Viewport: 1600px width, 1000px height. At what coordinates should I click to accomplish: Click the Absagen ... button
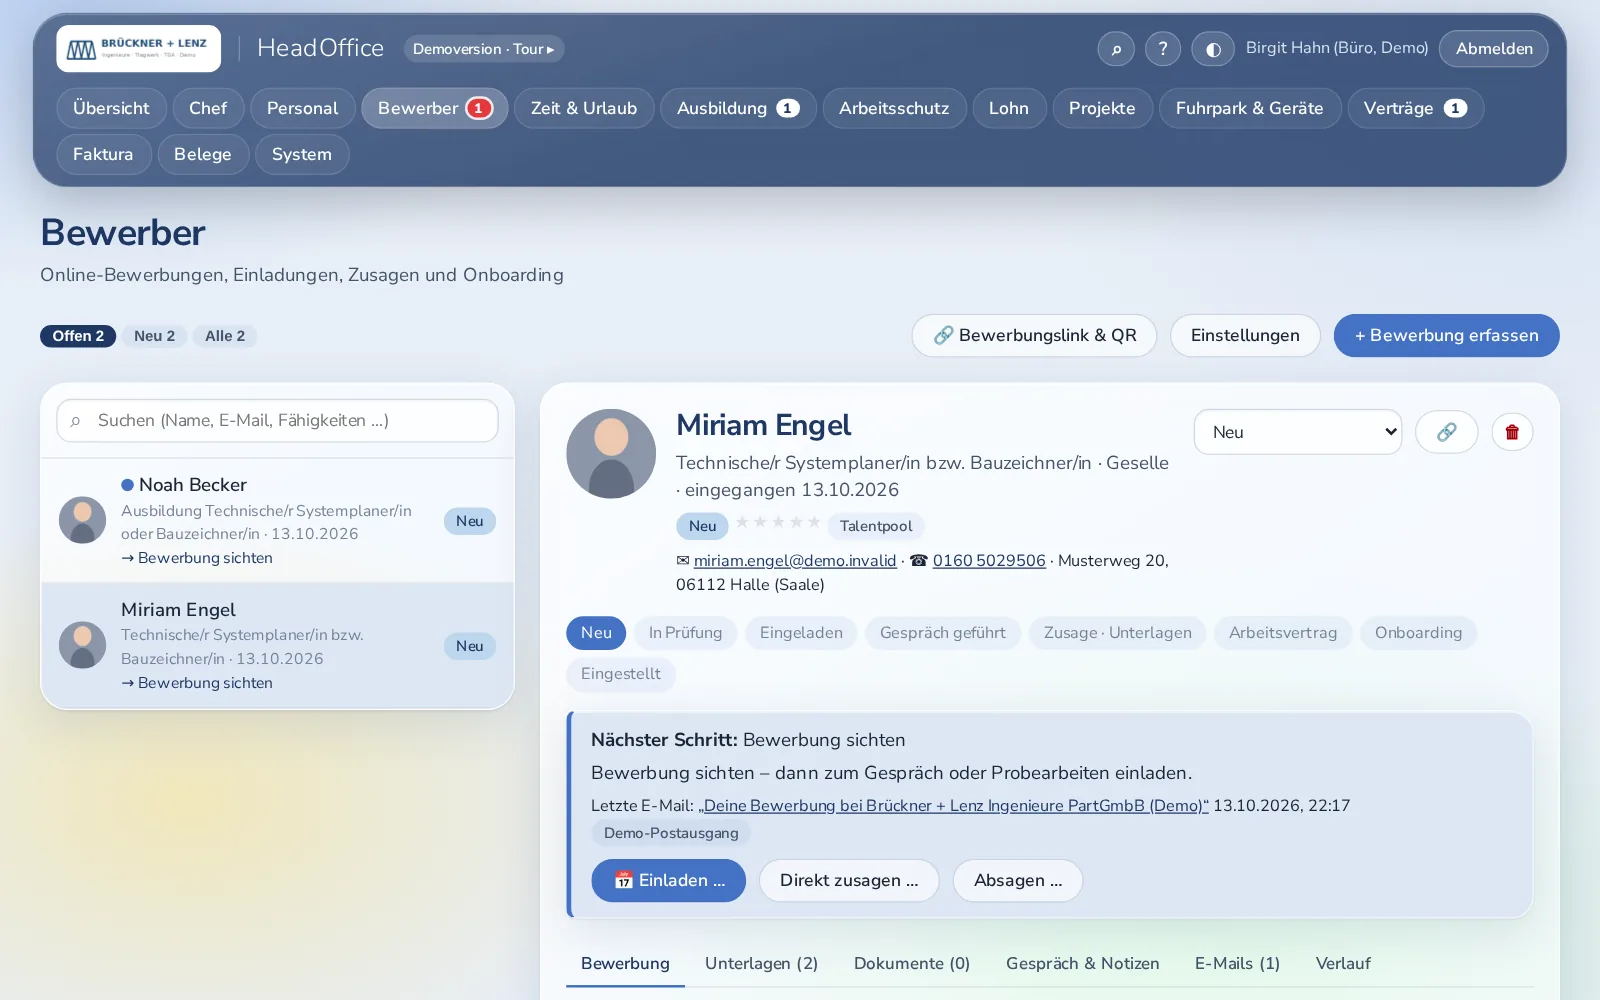pos(1018,881)
